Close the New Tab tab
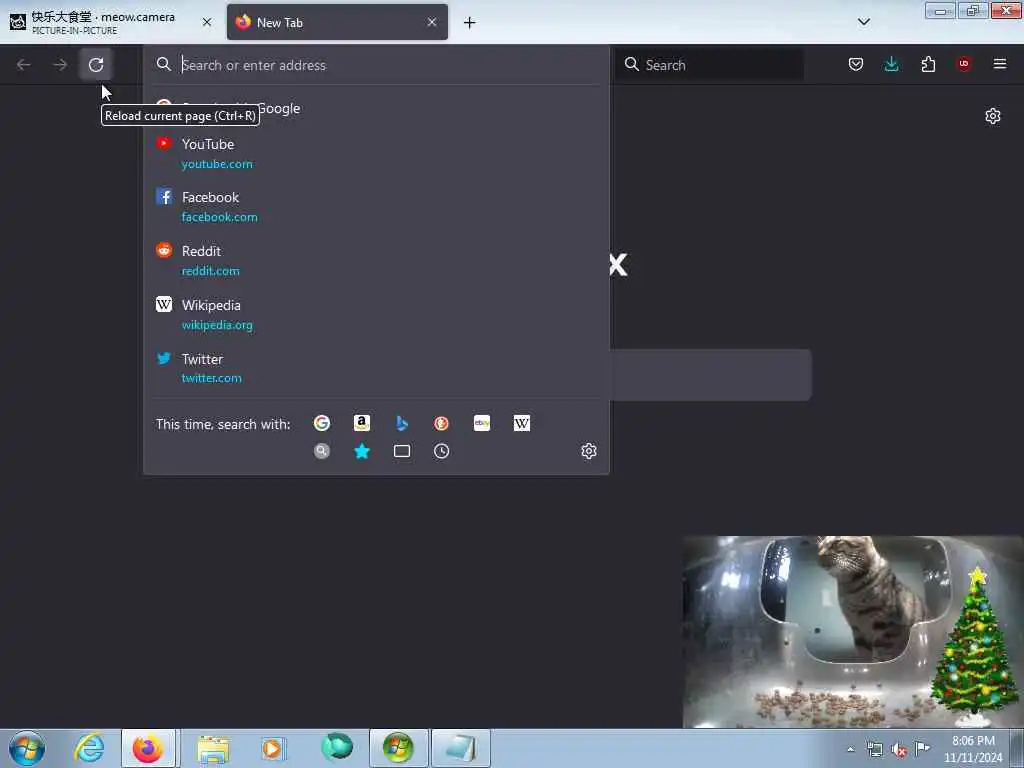The height and width of the screenshot is (768, 1024). (432, 22)
